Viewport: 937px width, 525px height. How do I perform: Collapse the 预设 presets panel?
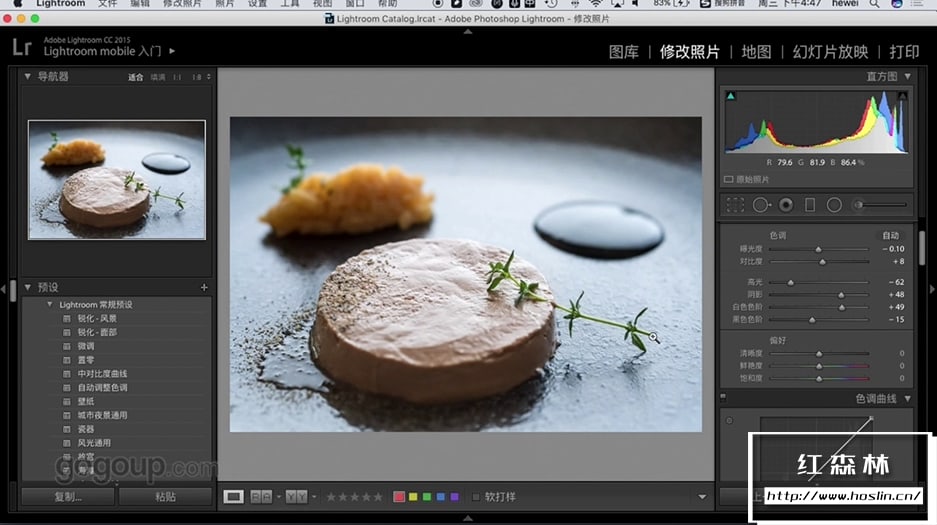(27, 287)
